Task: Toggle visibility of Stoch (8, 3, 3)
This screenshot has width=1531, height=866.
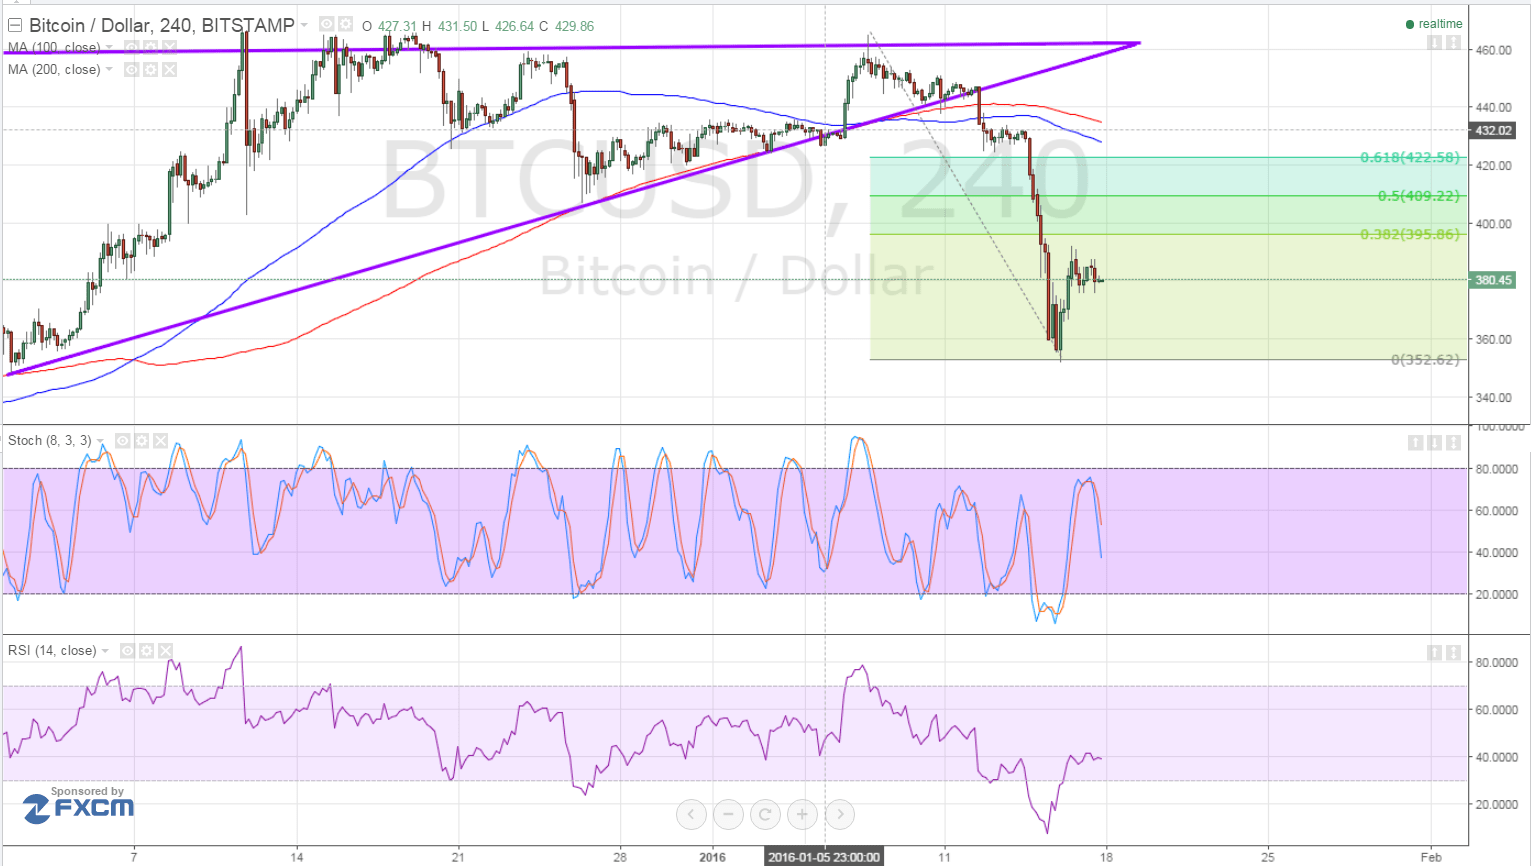Action: click(x=122, y=441)
